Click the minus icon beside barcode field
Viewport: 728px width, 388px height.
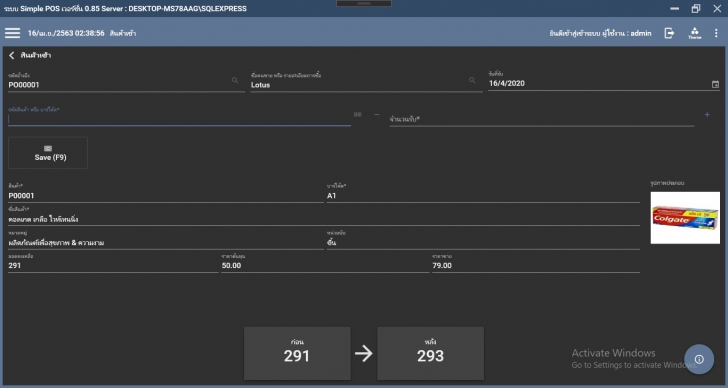click(377, 114)
